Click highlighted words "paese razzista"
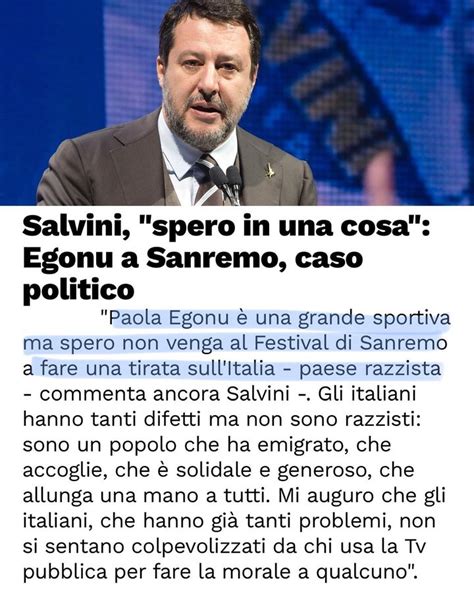 pyautogui.click(x=370, y=369)
